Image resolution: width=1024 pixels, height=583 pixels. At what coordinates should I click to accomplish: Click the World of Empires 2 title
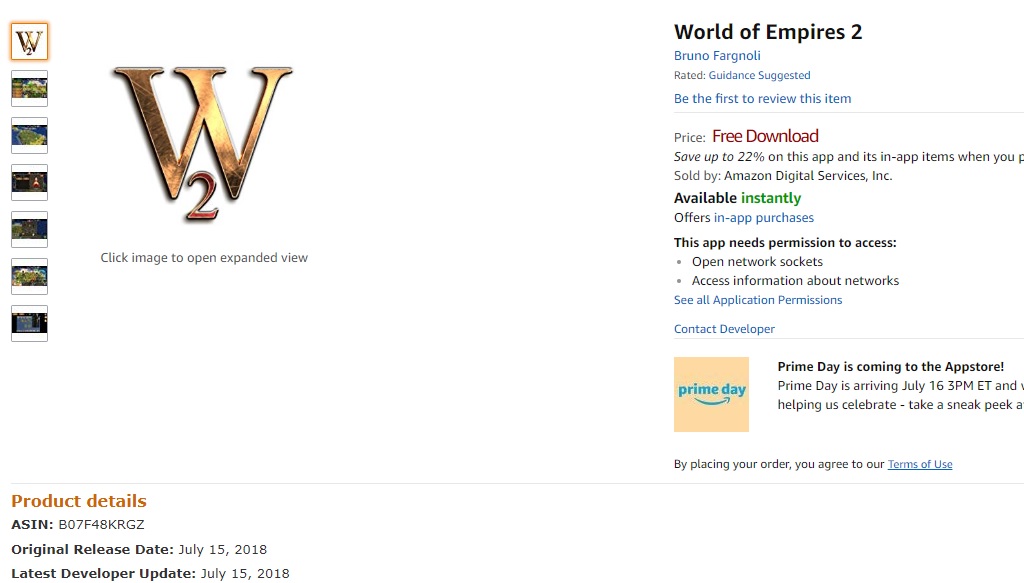[767, 32]
